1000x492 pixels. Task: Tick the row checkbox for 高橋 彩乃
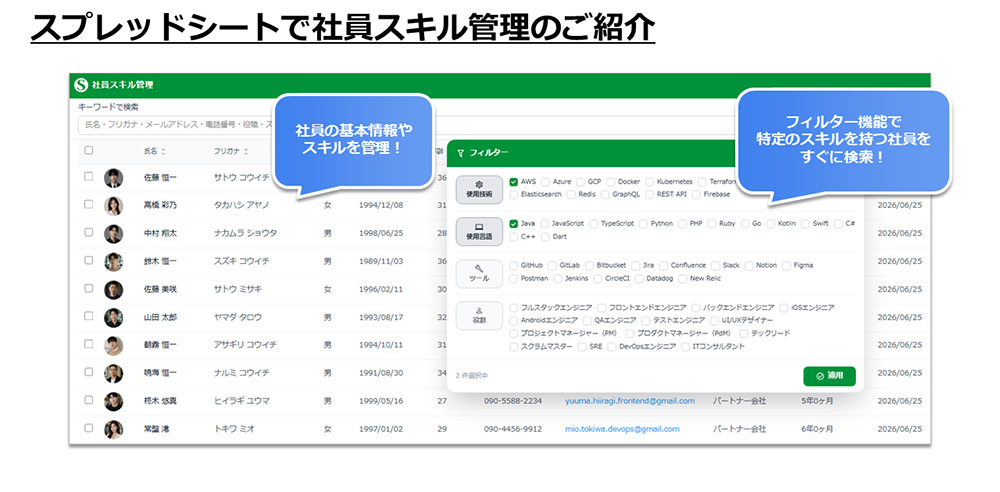click(89, 204)
